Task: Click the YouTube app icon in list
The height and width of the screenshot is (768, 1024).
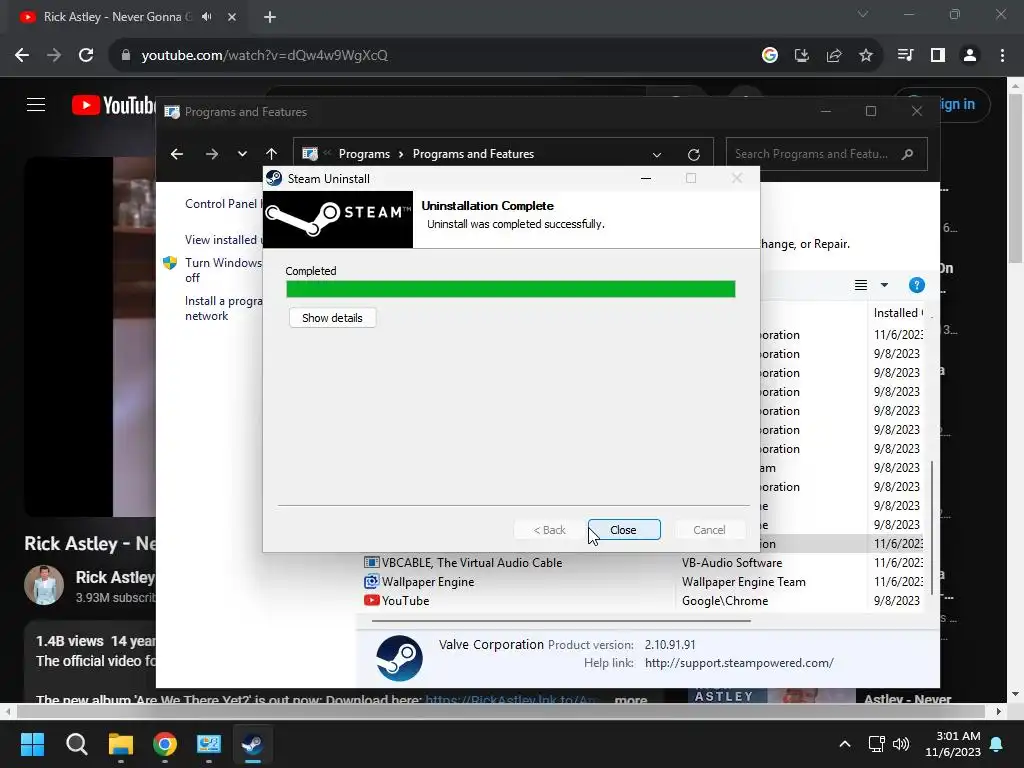Action: tap(372, 600)
